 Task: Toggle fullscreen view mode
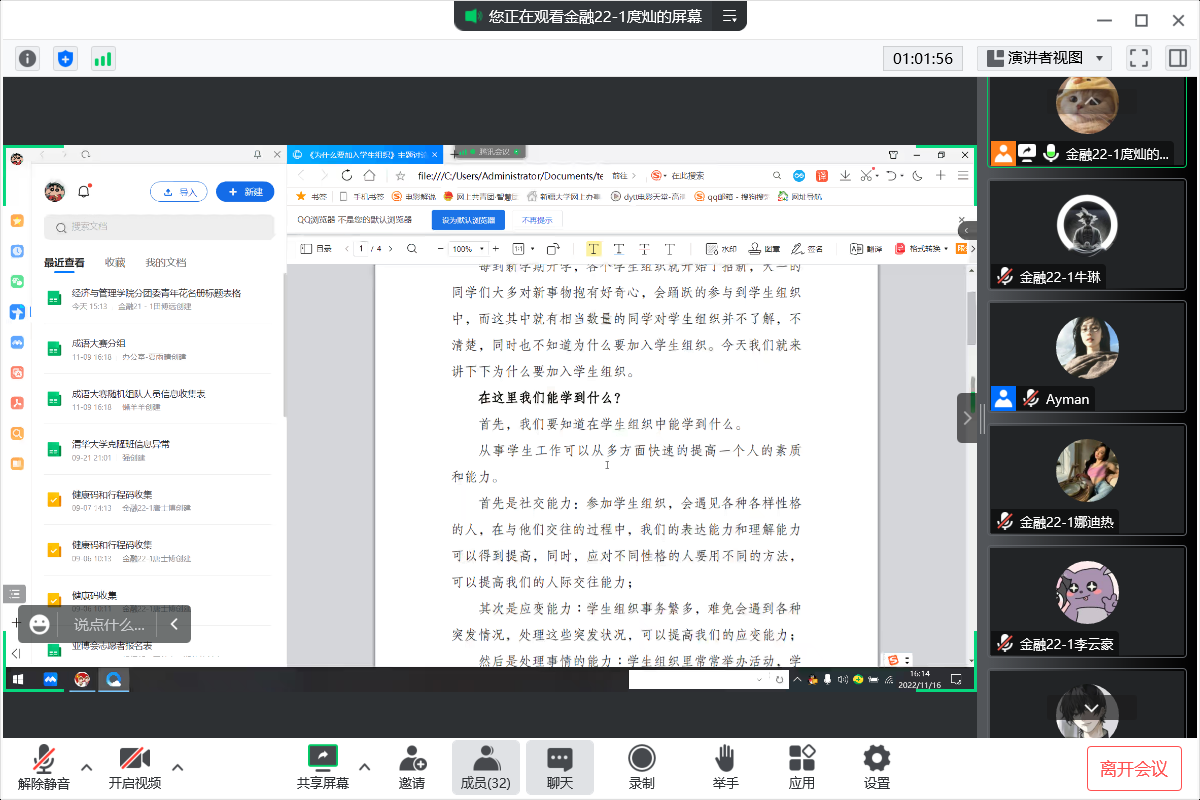coord(1138,58)
